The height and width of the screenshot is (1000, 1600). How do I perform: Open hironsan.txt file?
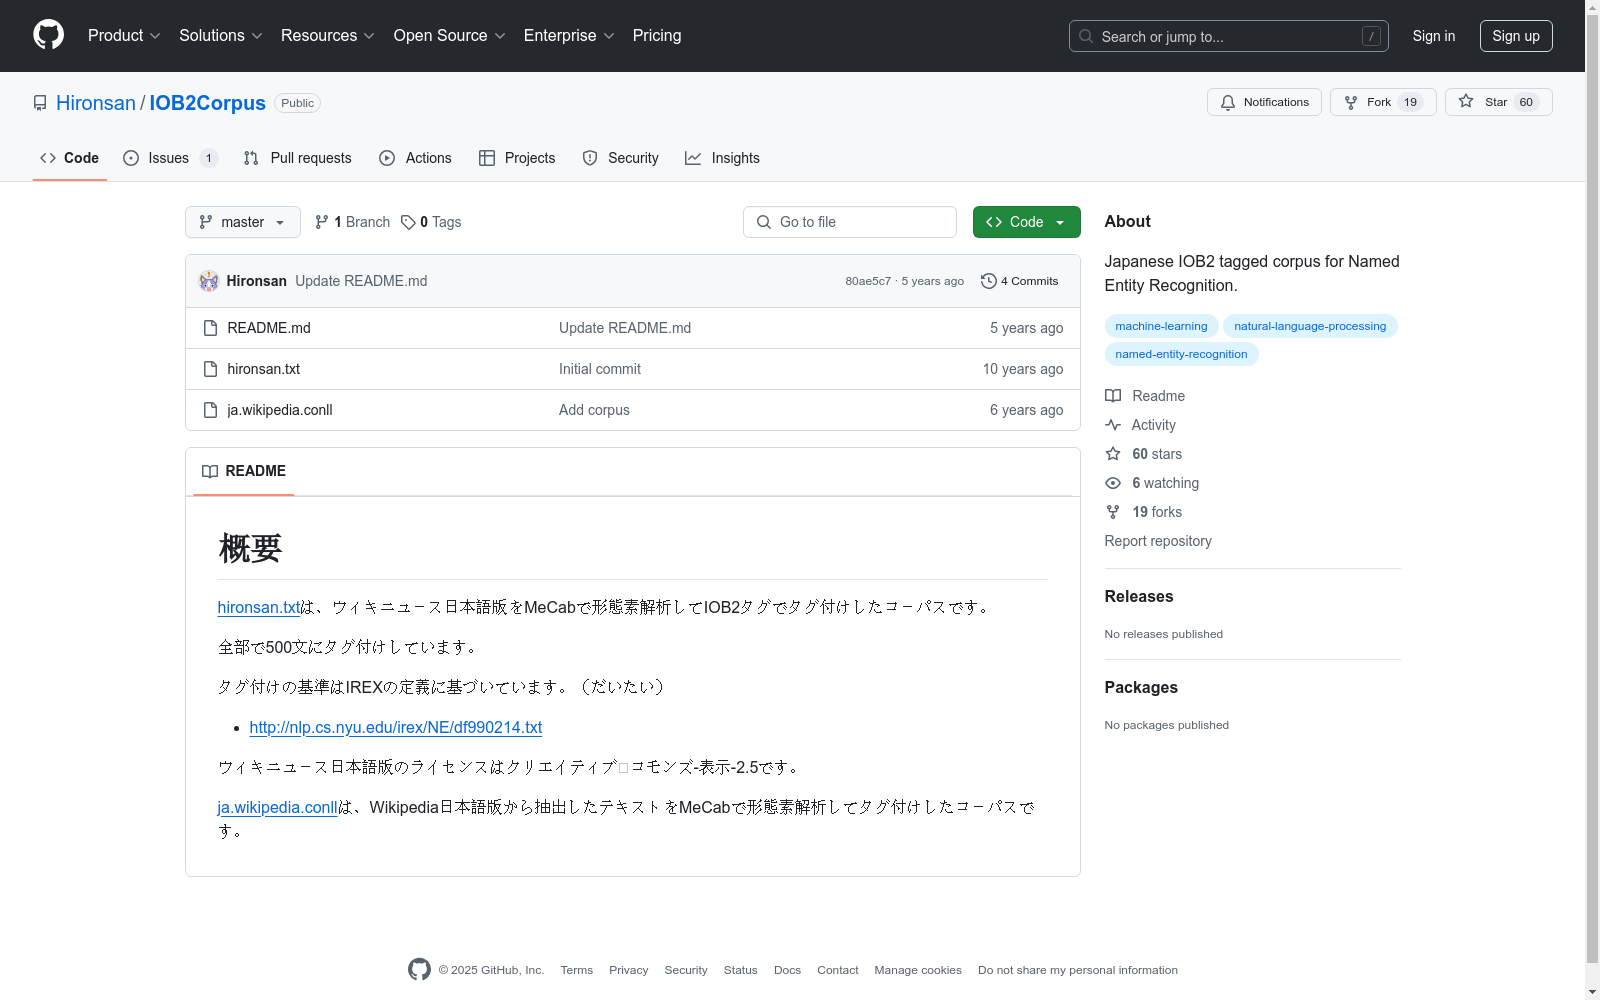tap(263, 369)
